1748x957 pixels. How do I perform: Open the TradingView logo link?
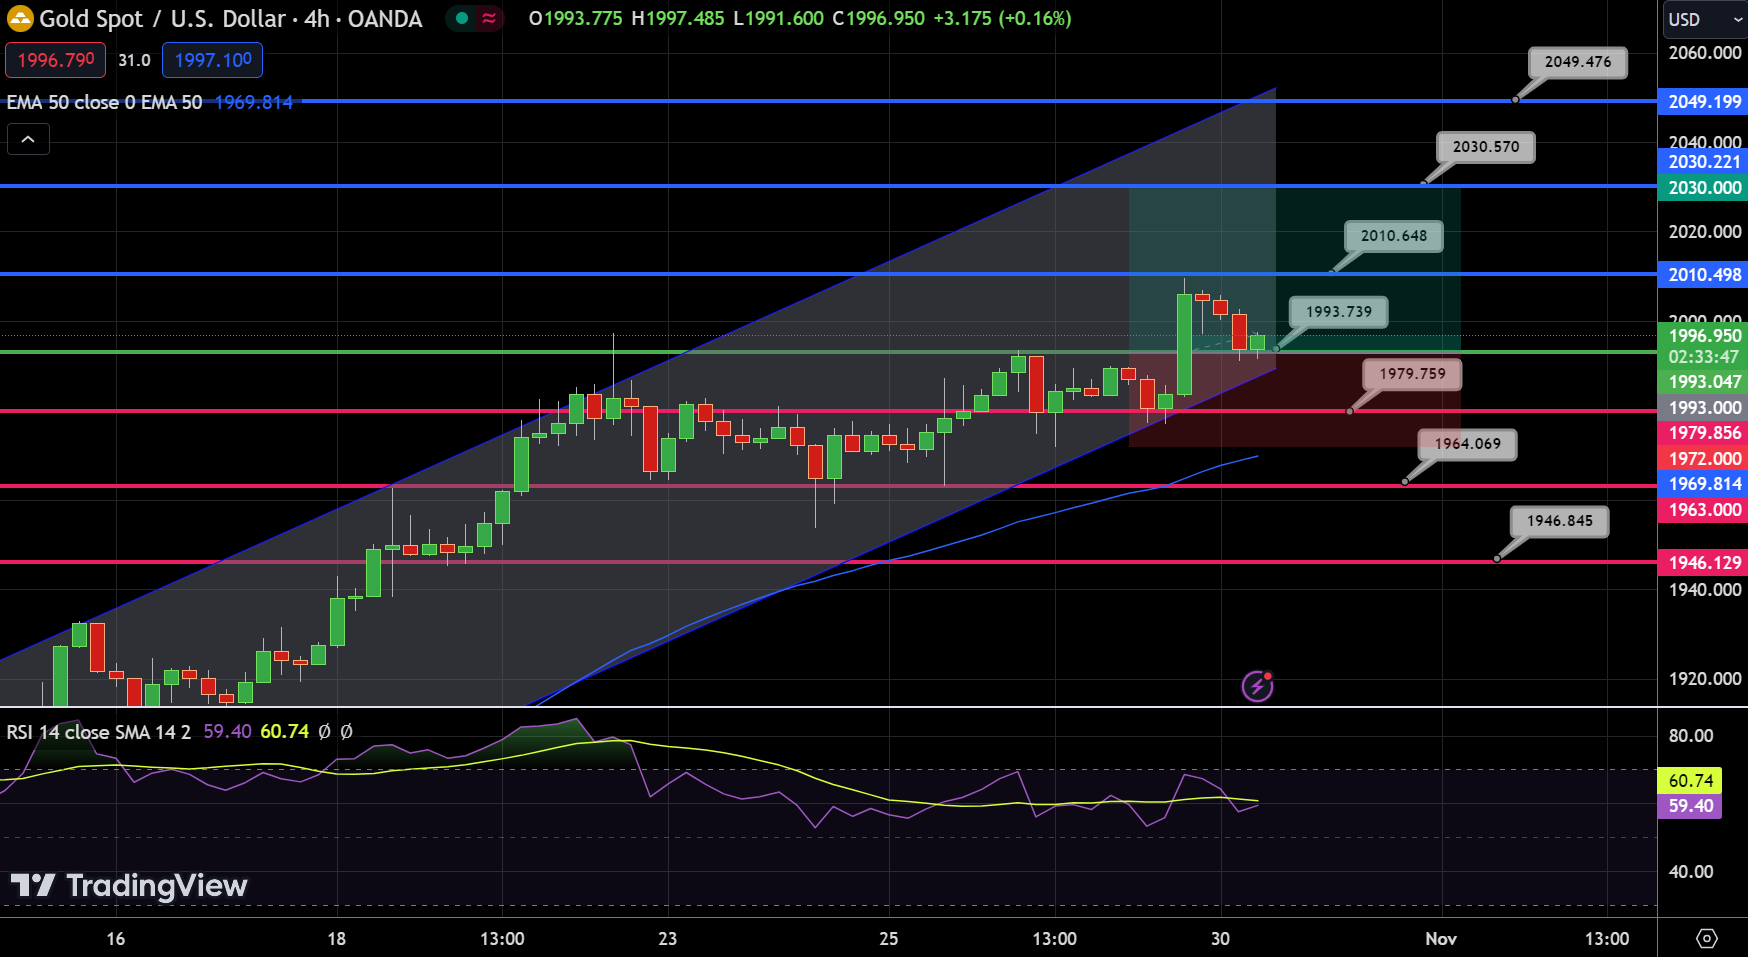coord(129,885)
